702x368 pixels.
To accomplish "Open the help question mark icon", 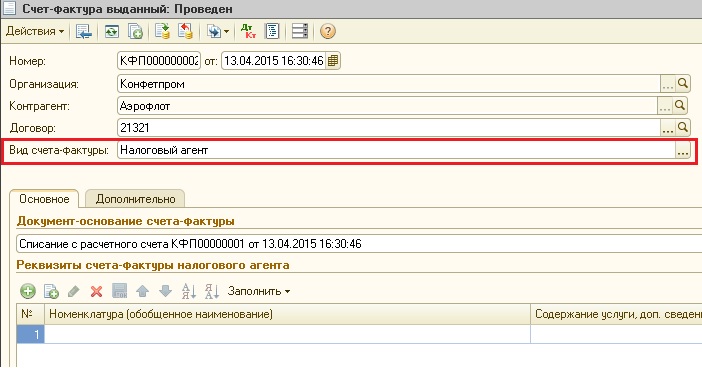I will [328, 31].
